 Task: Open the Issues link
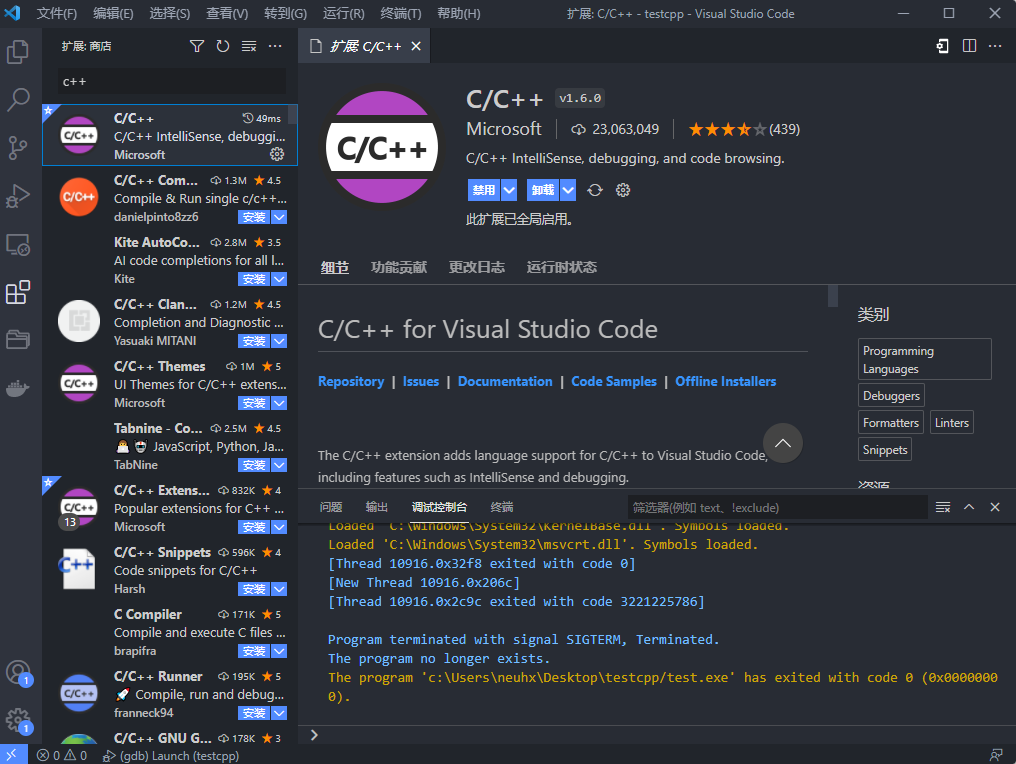click(x=421, y=382)
